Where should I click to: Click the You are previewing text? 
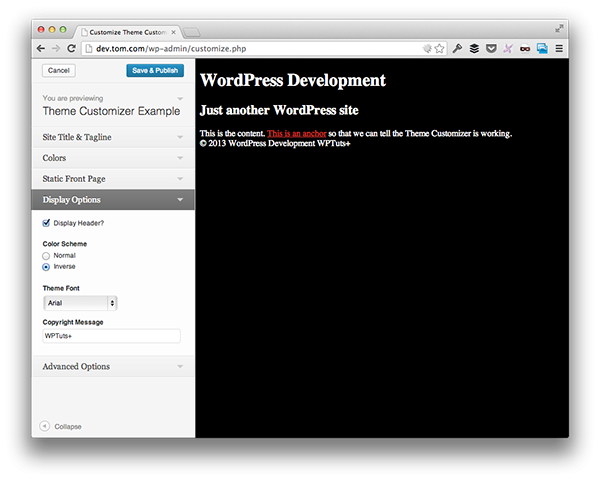tap(73, 98)
